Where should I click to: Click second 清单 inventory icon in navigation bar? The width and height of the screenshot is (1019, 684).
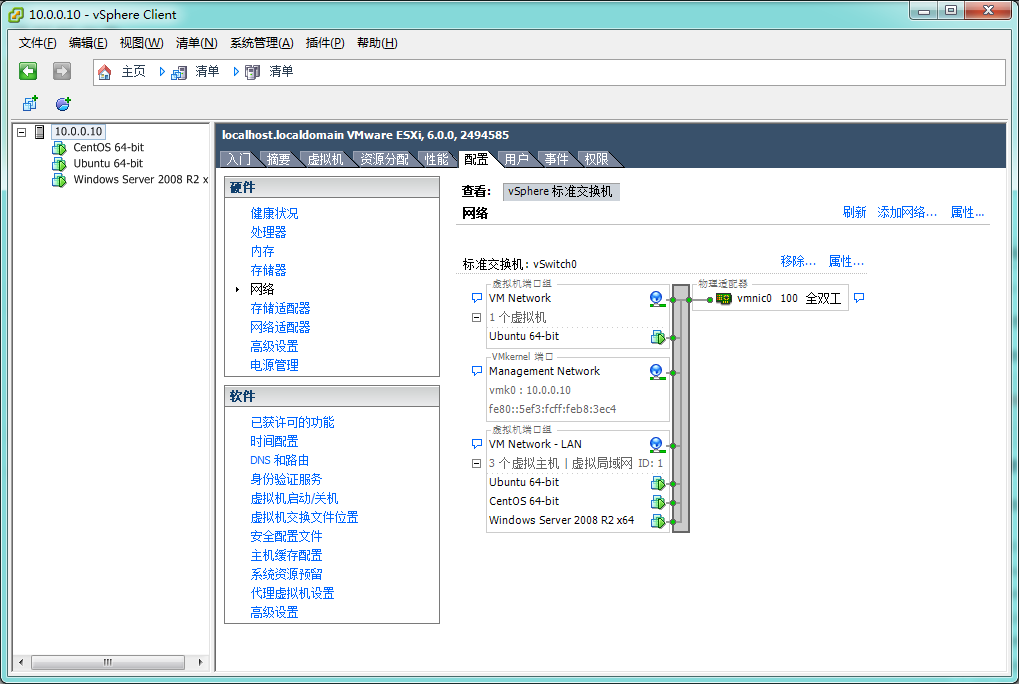click(252, 72)
